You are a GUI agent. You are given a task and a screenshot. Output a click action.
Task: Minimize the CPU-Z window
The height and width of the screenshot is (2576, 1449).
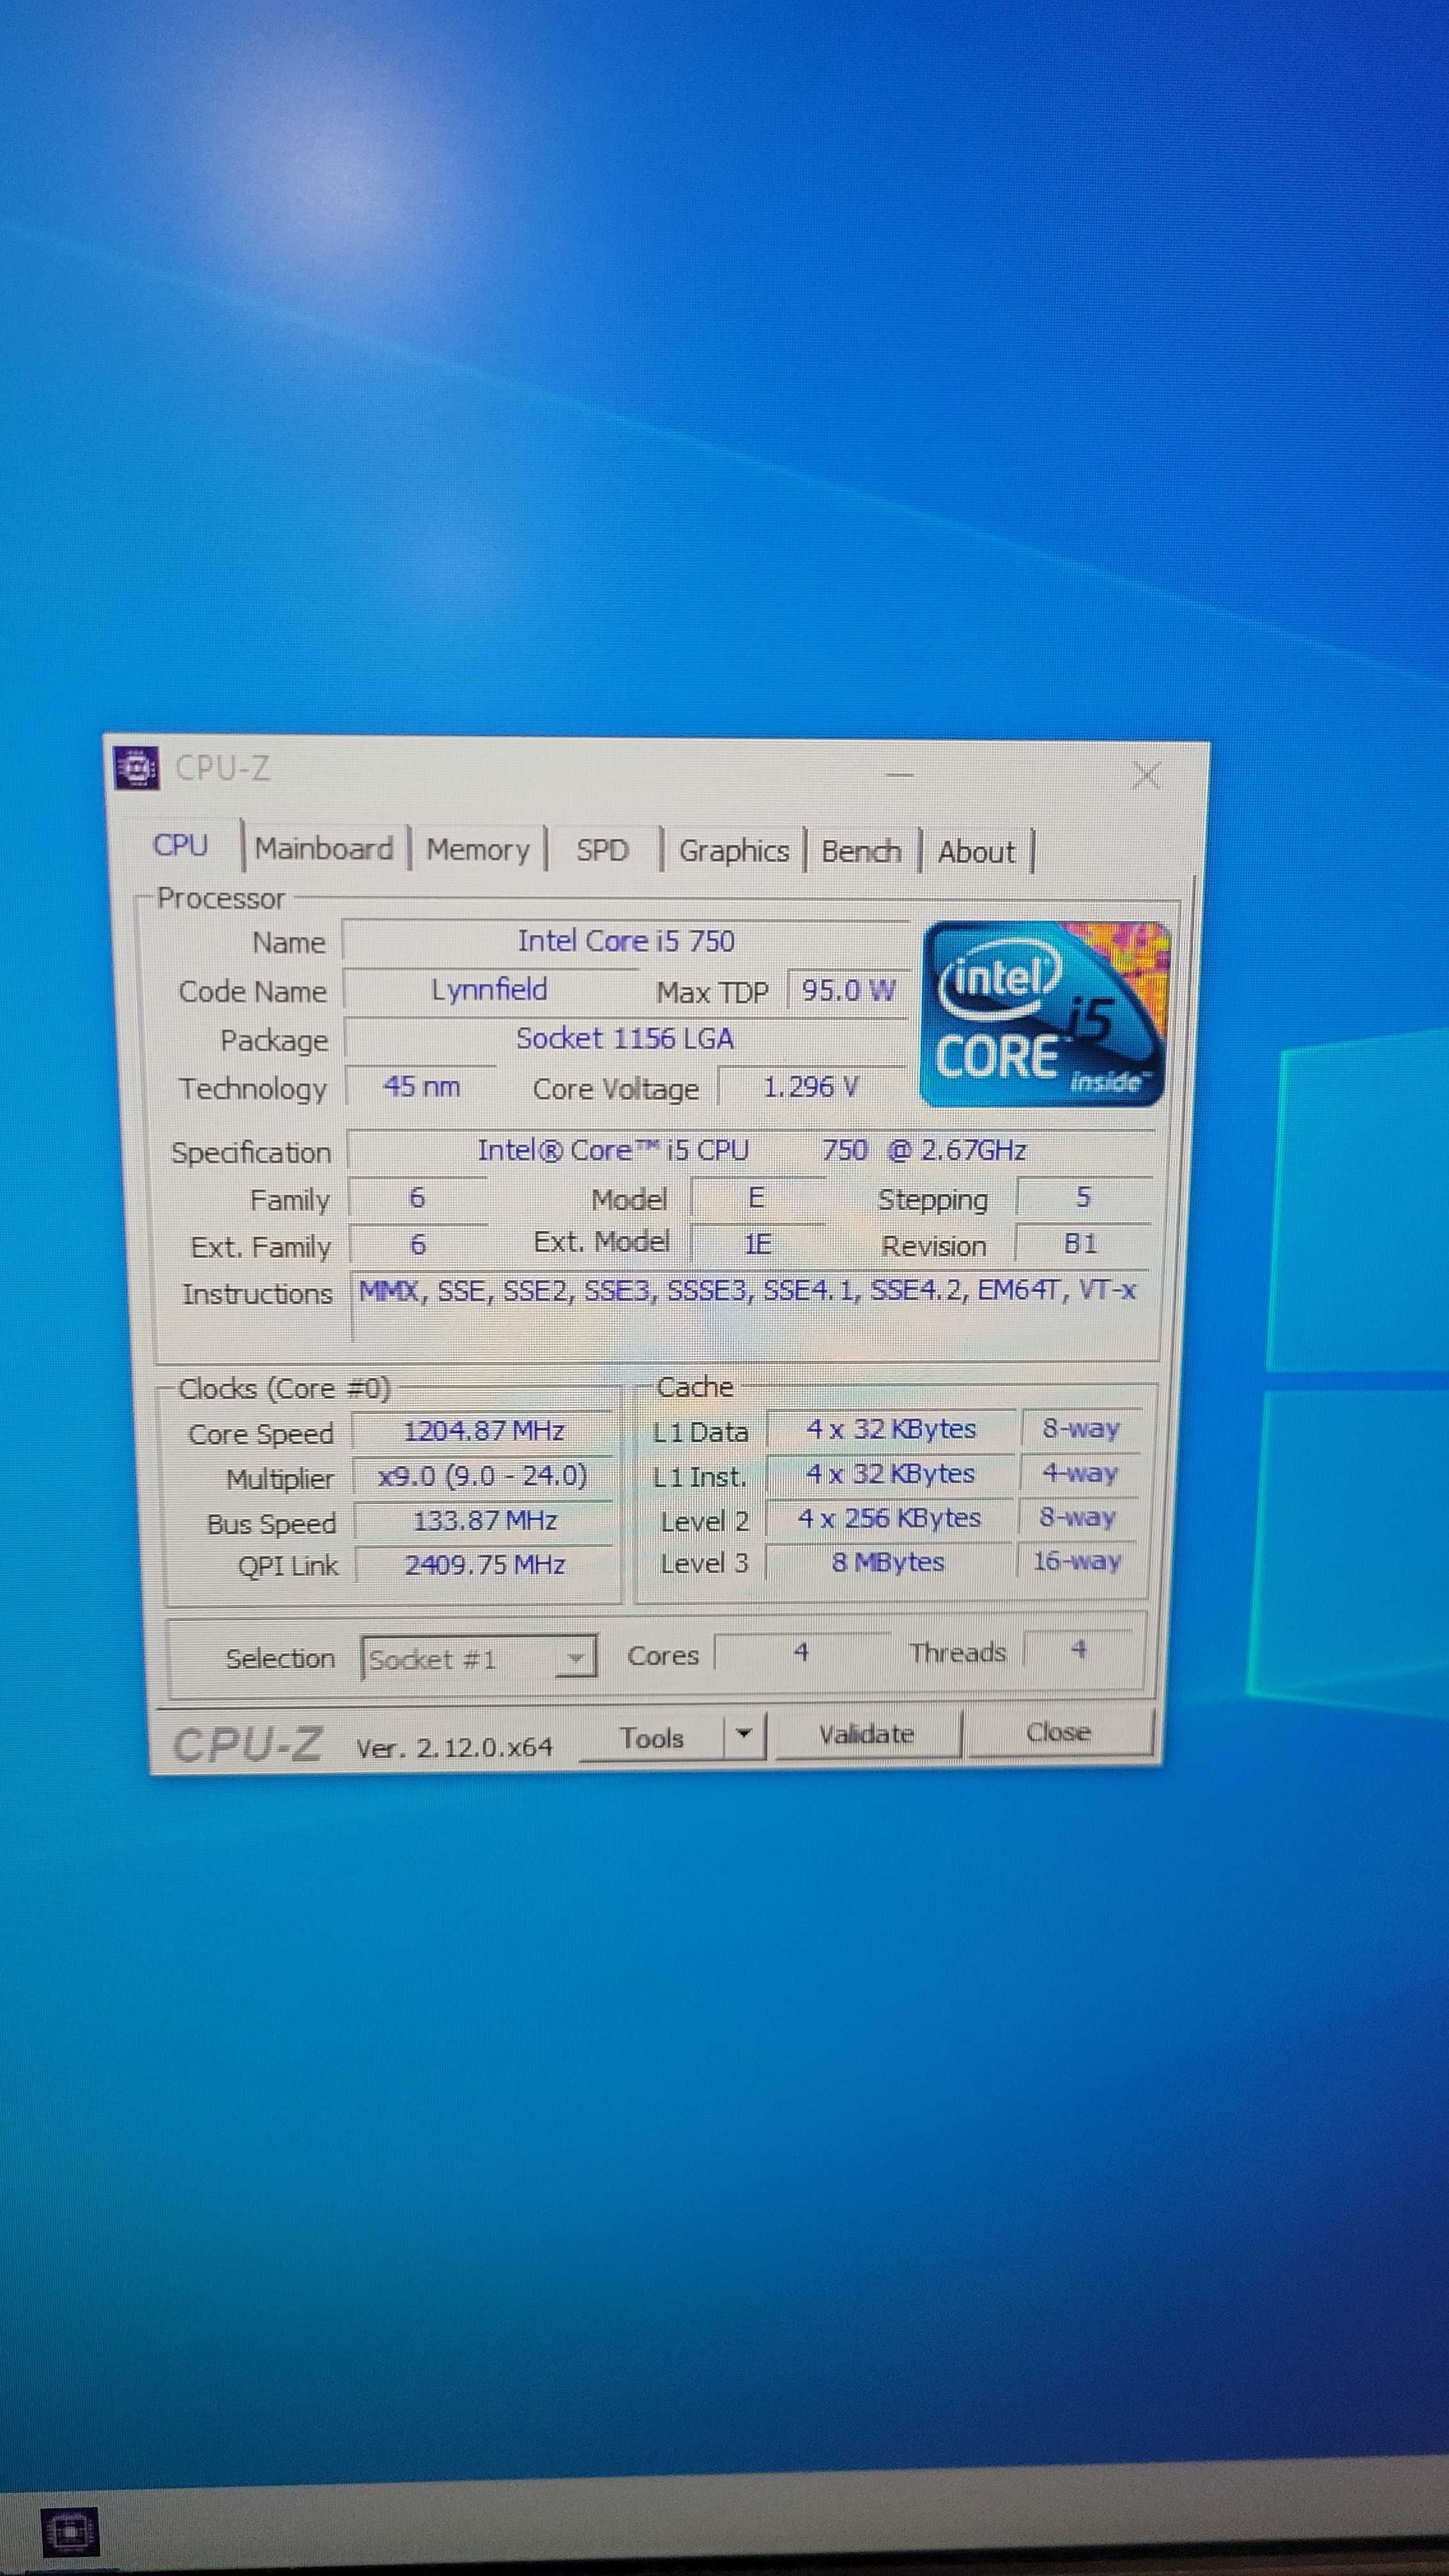900,774
